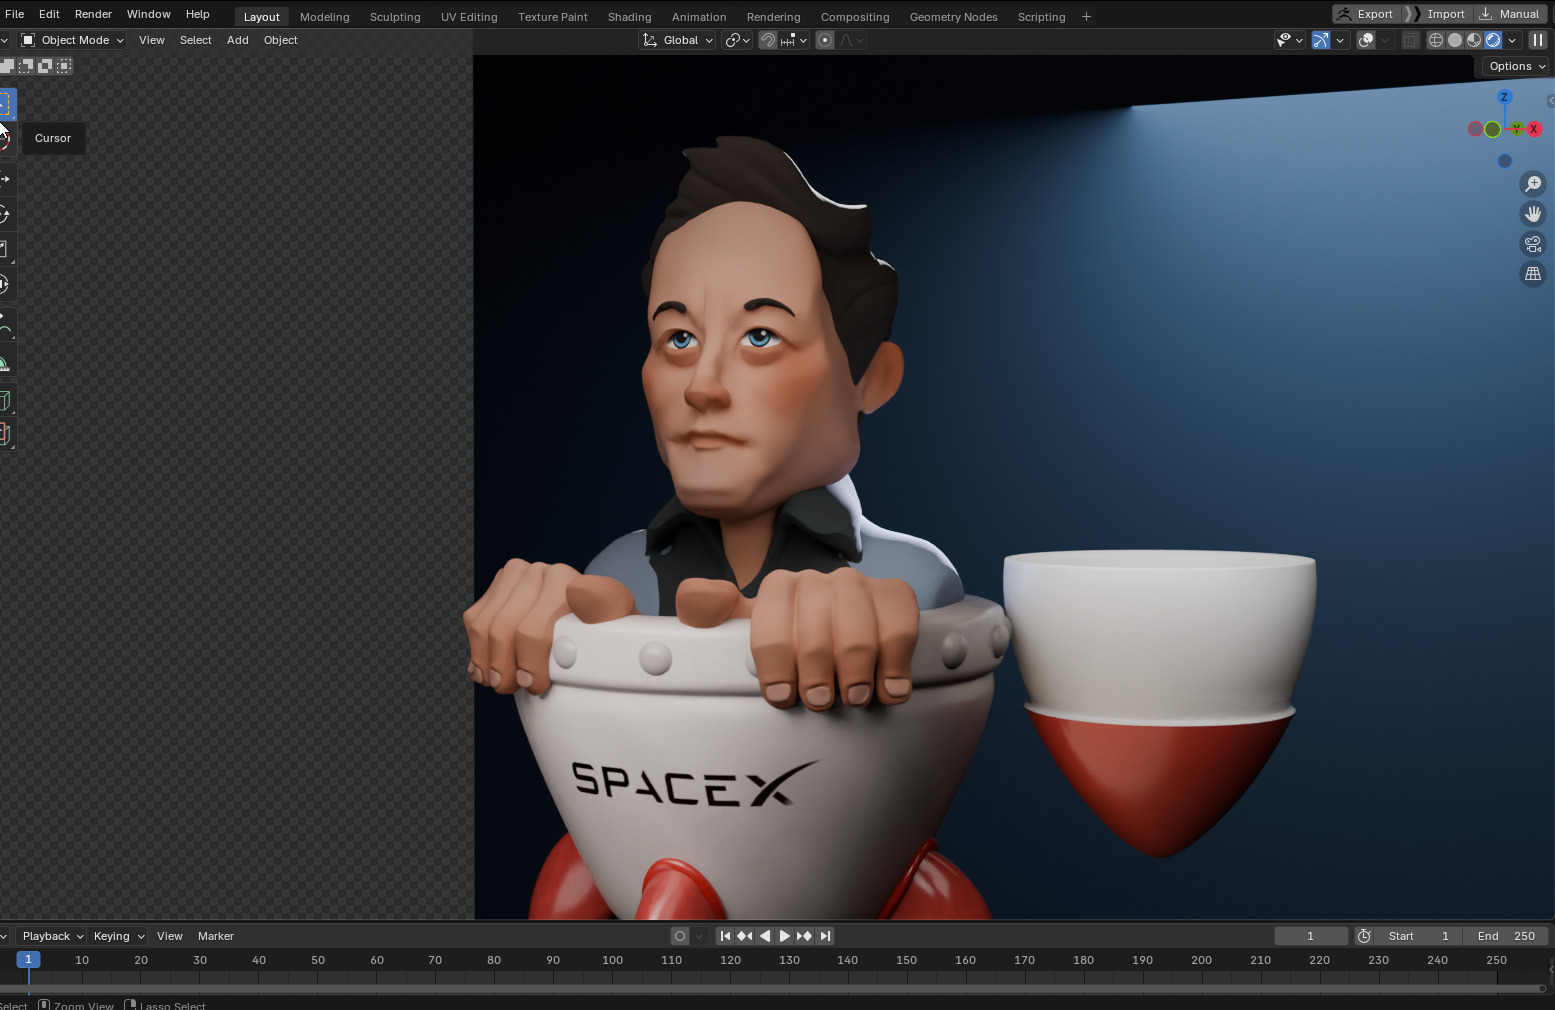Open the Object Mode dropdown
1555x1010 pixels.
coord(72,40)
